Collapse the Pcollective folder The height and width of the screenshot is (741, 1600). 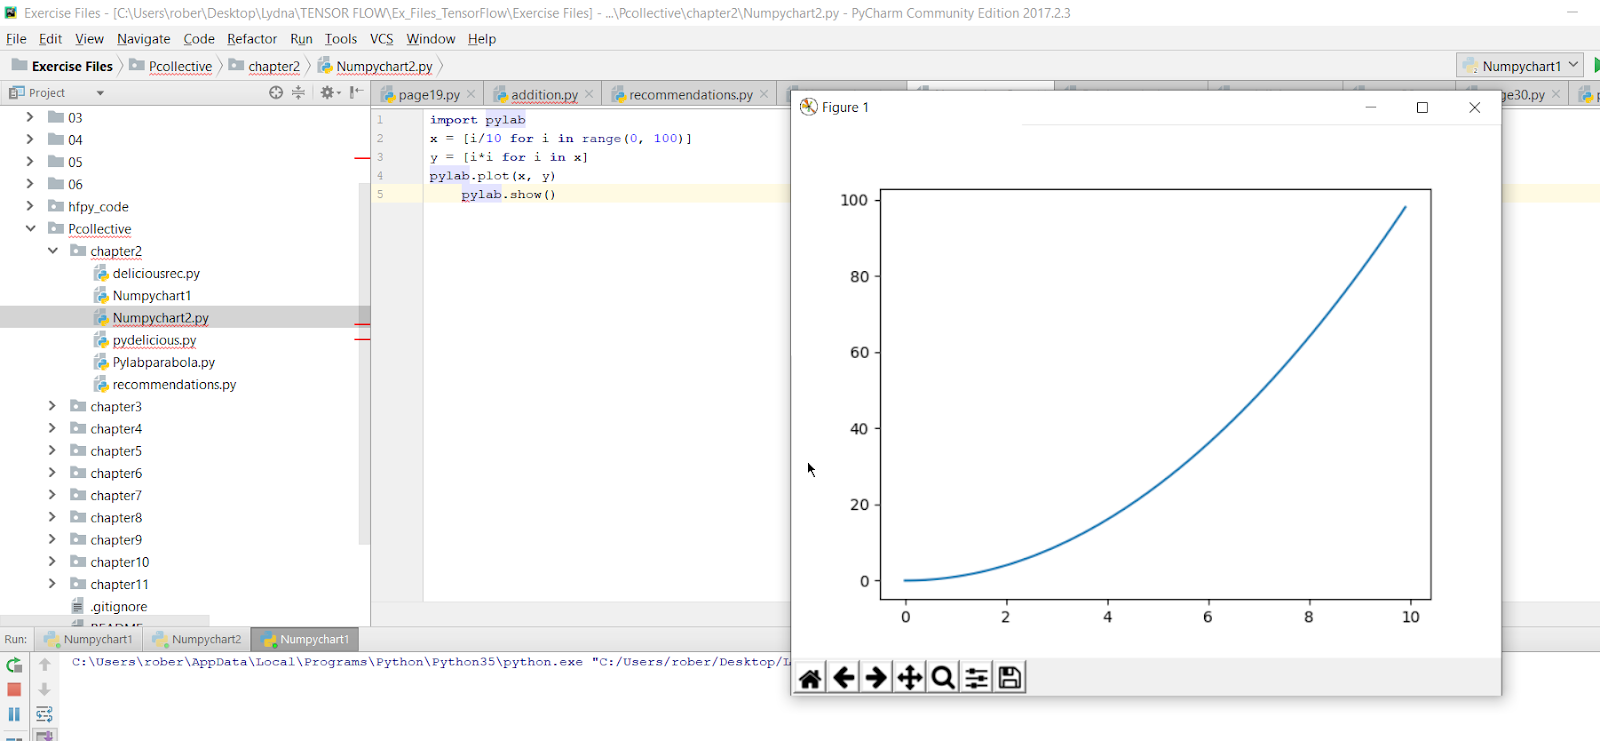click(30, 228)
